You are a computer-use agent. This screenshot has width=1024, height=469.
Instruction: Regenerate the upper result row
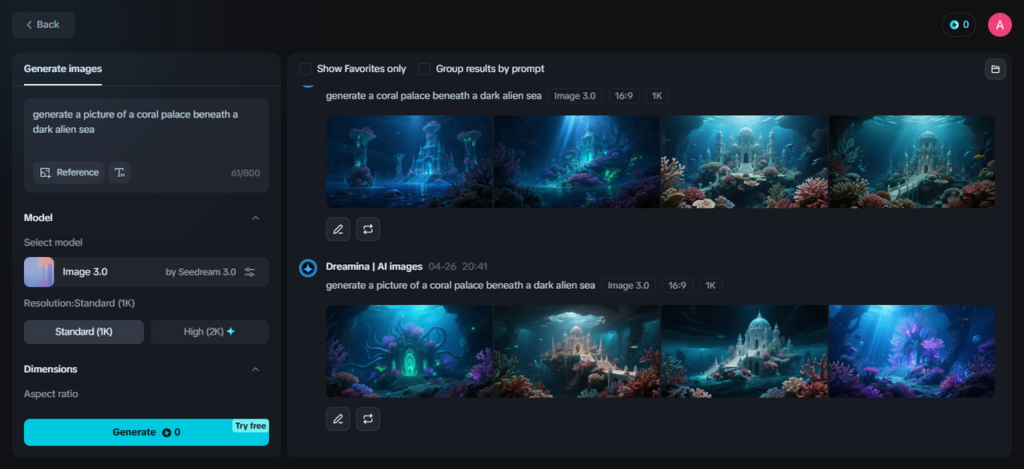(368, 229)
